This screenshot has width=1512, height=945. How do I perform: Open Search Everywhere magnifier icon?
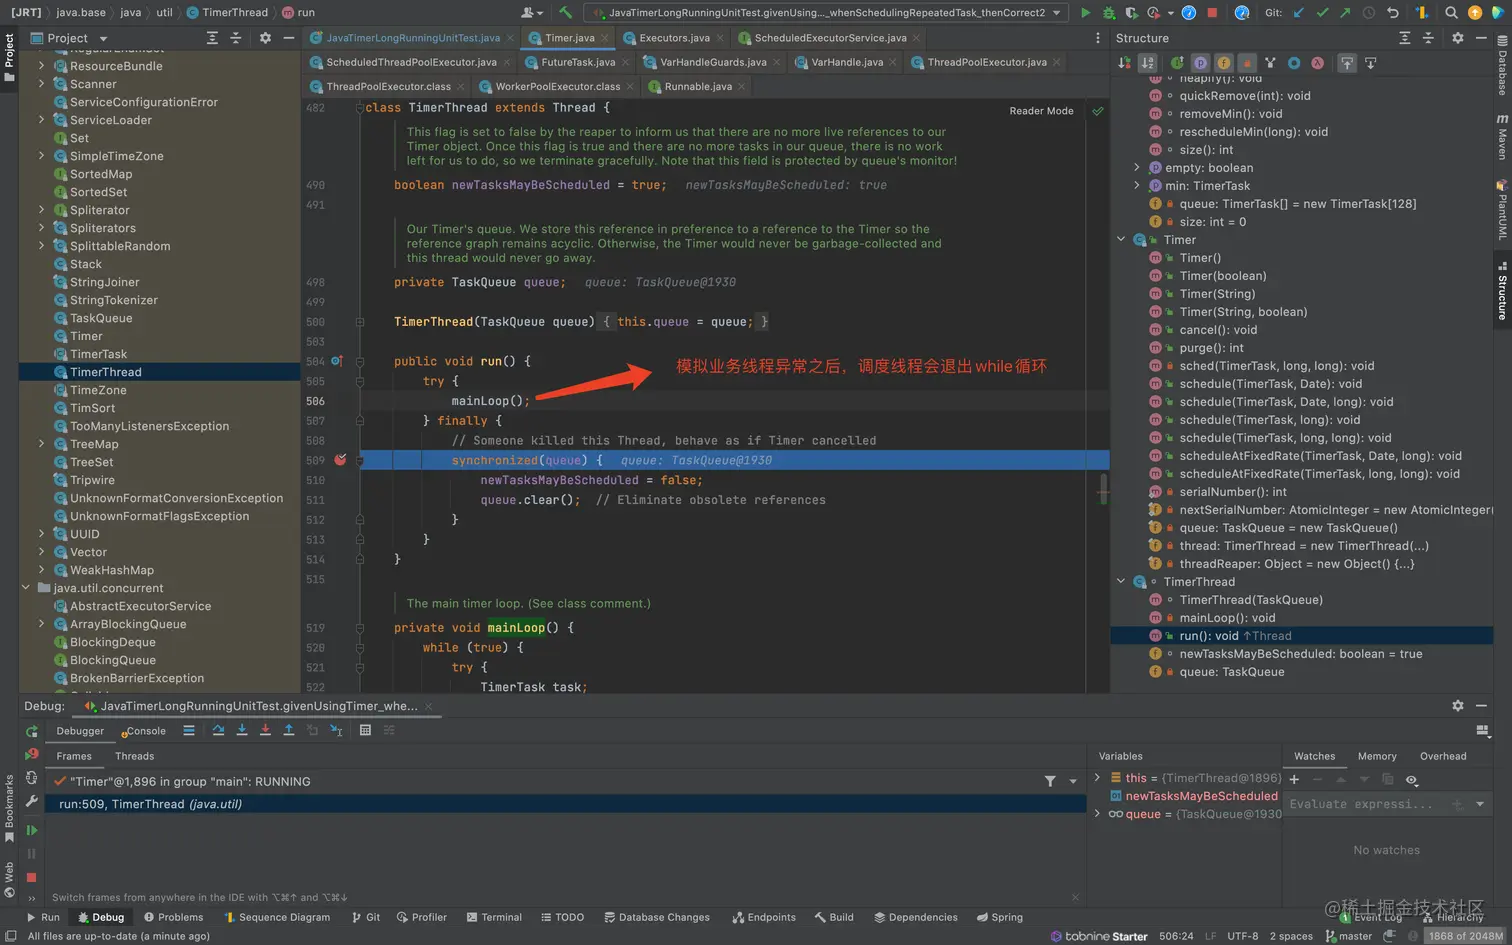(1451, 13)
